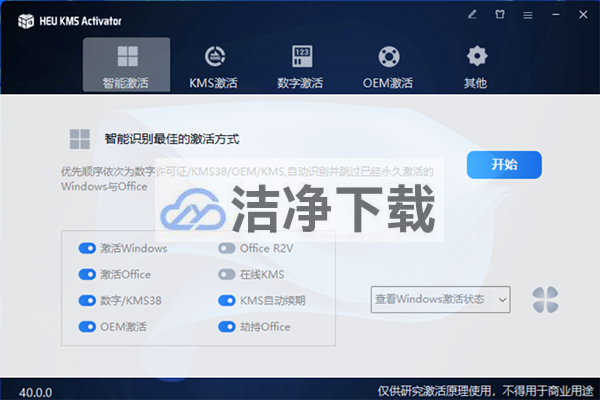The height and width of the screenshot is (400, 600).
Task: Toggle the KMS自动续期 switch
Action: 227,300
